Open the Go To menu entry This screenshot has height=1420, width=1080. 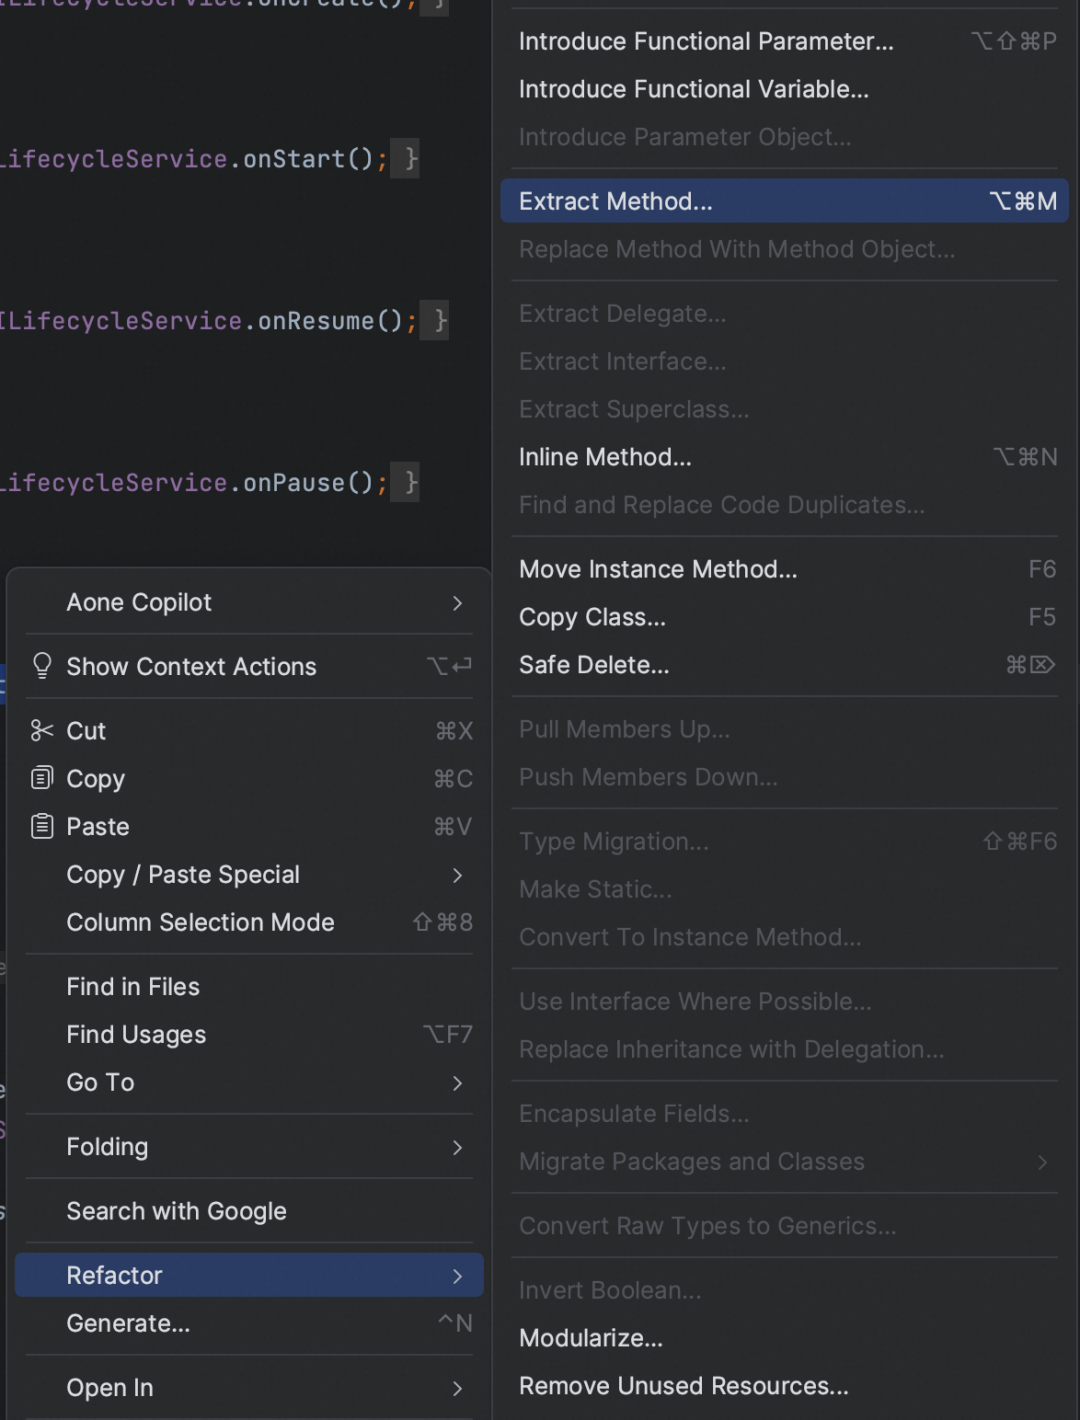(x=249, y=1083)
